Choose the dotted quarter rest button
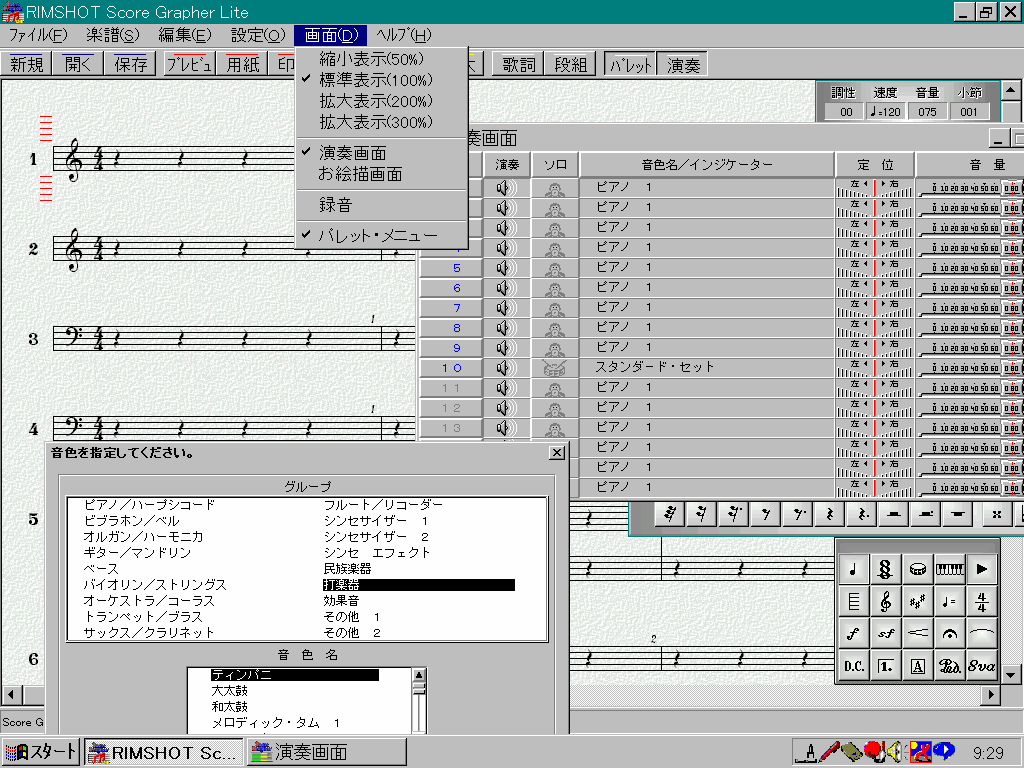 (x=862, y=515)
